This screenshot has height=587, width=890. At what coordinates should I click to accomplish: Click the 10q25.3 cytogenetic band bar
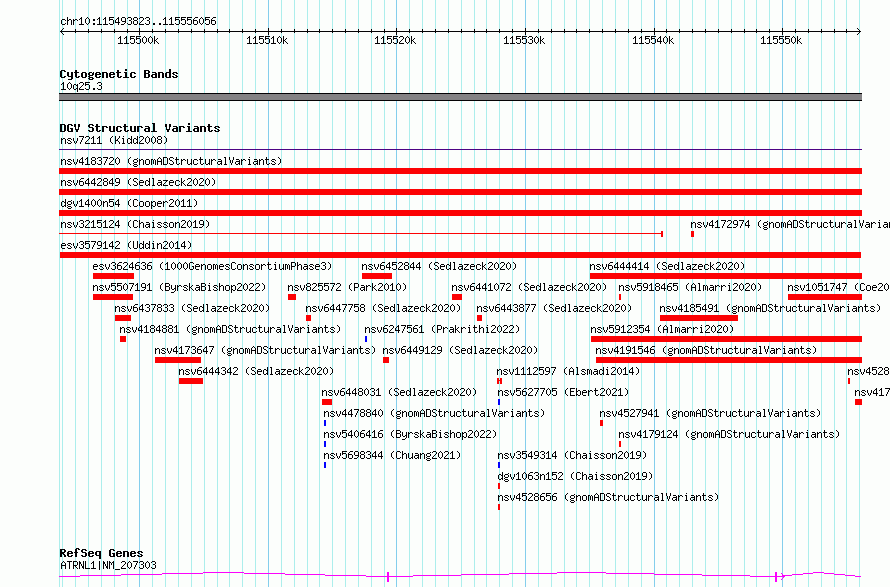(460, 97)
